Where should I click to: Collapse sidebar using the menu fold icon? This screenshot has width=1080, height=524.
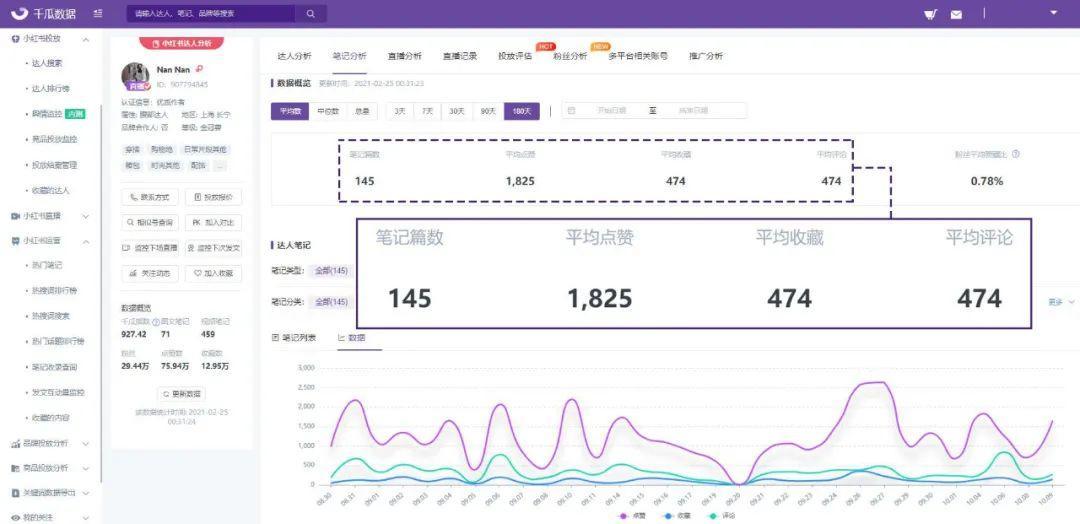[97, 14]
